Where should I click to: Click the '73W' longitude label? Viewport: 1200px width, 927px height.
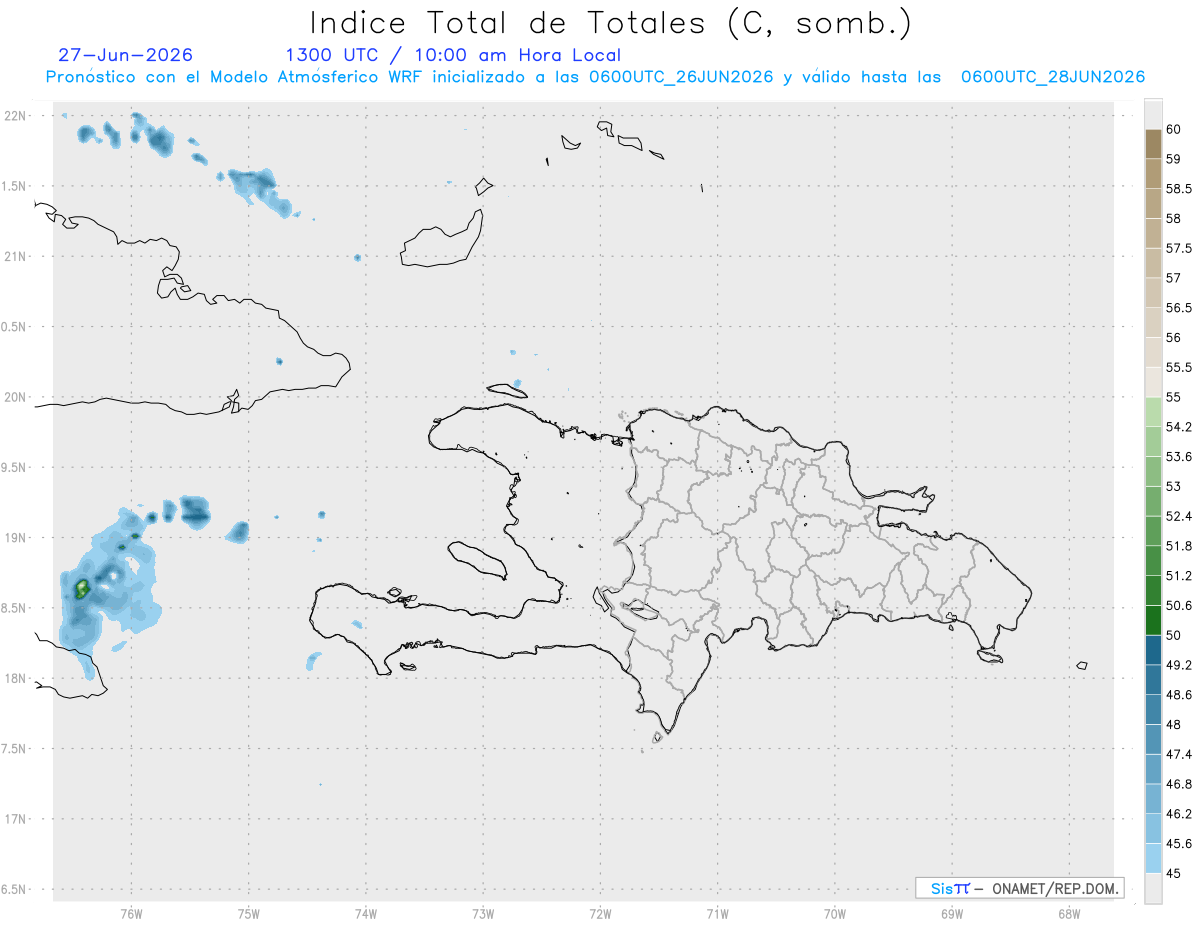pos(483,914)
